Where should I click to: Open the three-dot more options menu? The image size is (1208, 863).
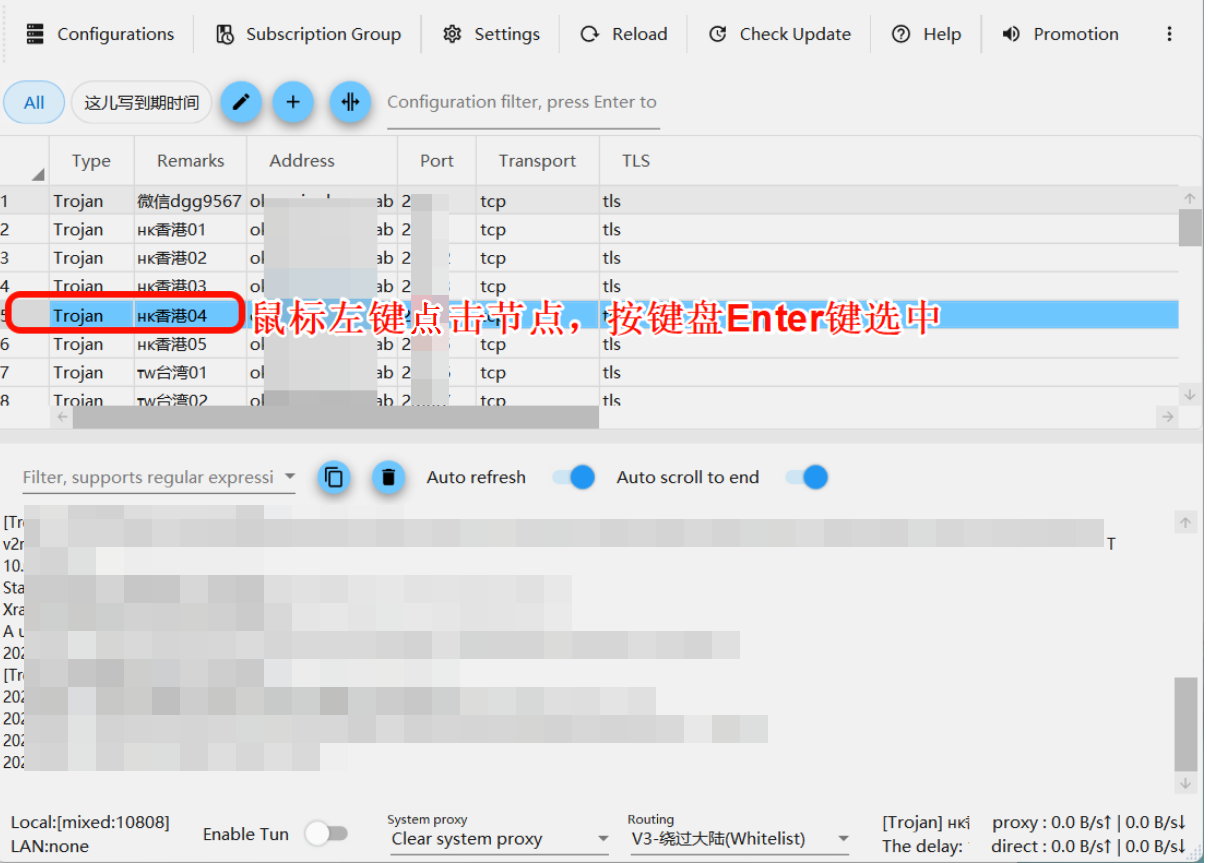coord(1169,34)
